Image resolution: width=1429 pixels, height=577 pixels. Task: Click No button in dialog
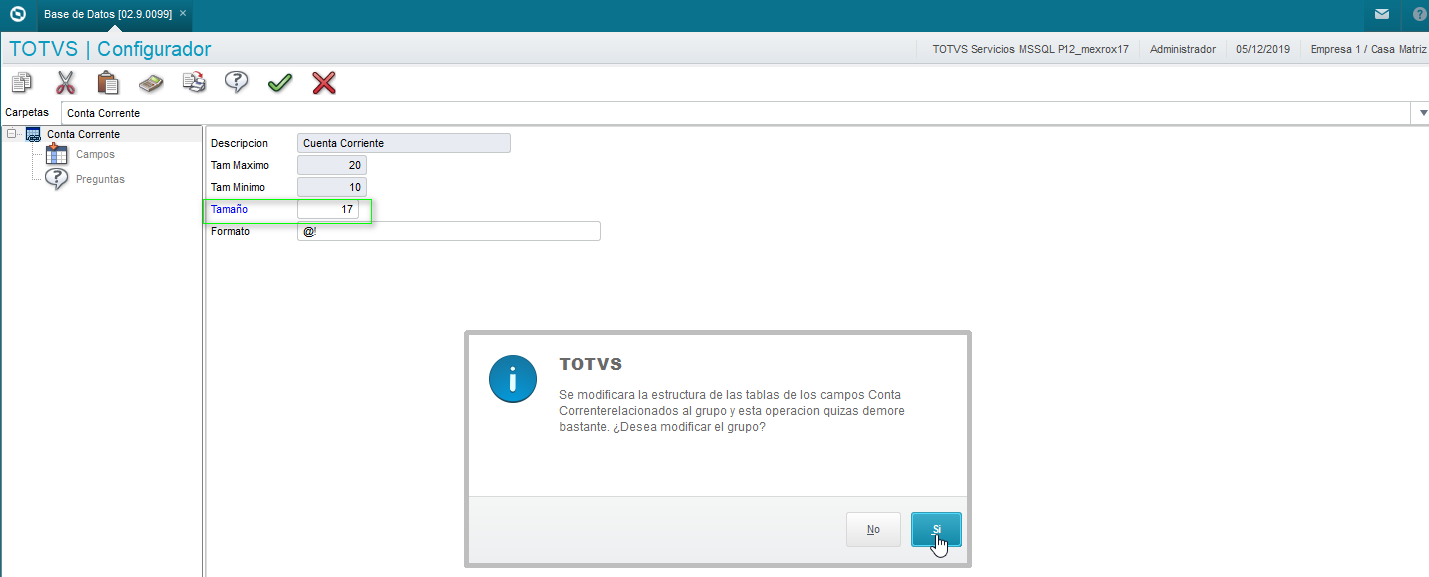[873, 529]
